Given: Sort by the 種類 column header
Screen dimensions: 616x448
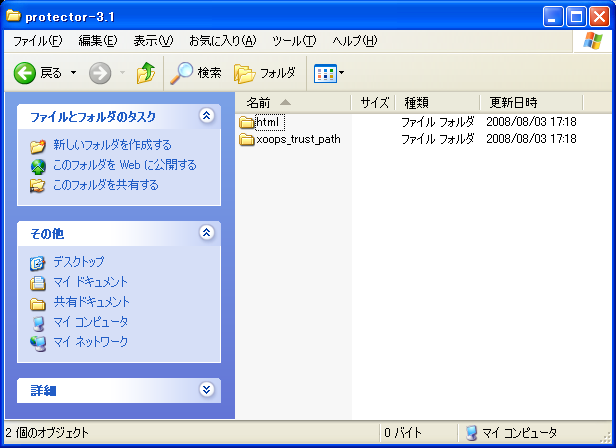Looking at the screenshot, I should tap(437, 103).
